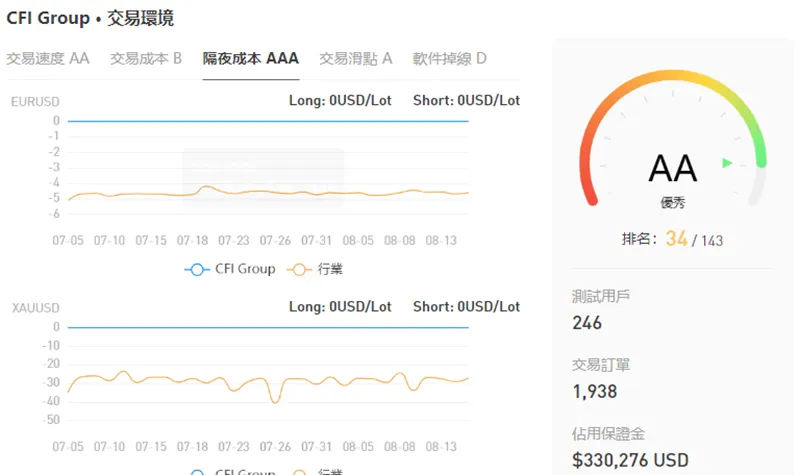Click EURUSD Long: 0USD/Lot value
The height and width of the screenshot is (475, 799).
[340, 100]
